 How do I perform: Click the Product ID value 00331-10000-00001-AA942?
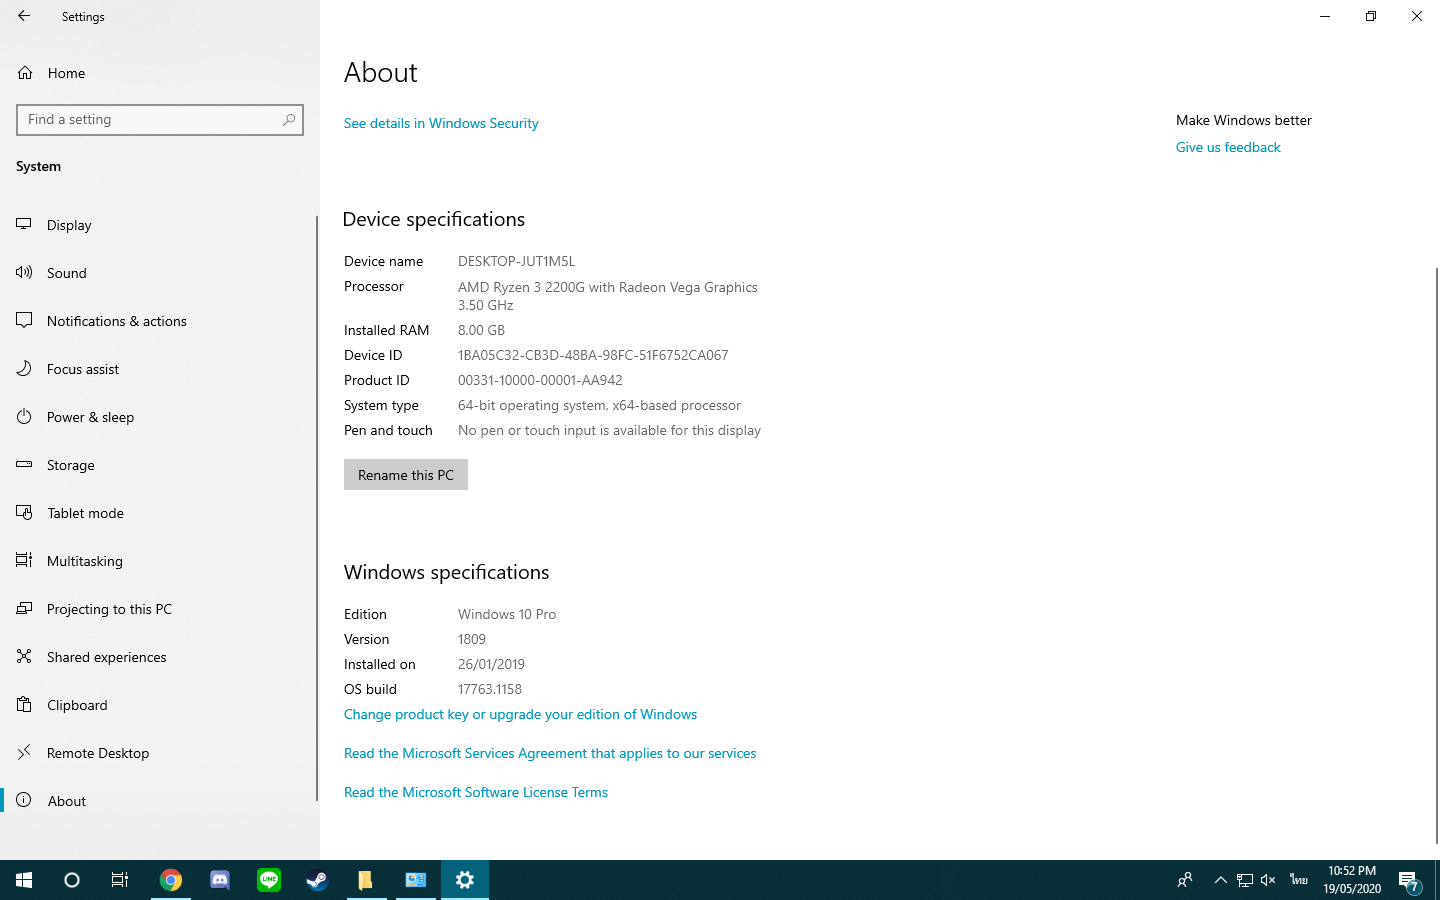point(540,380)
